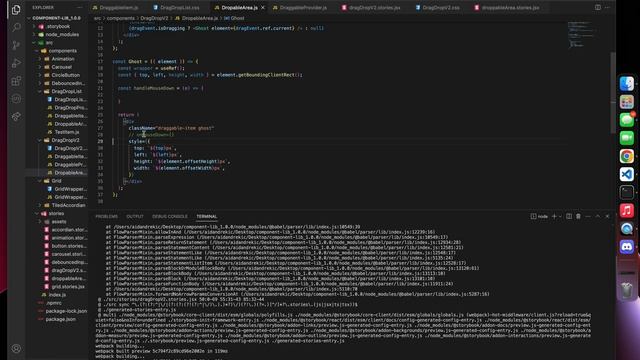Open Visual Studio Code dock icon
Screen dimensions: 640x360
point(627,174)
